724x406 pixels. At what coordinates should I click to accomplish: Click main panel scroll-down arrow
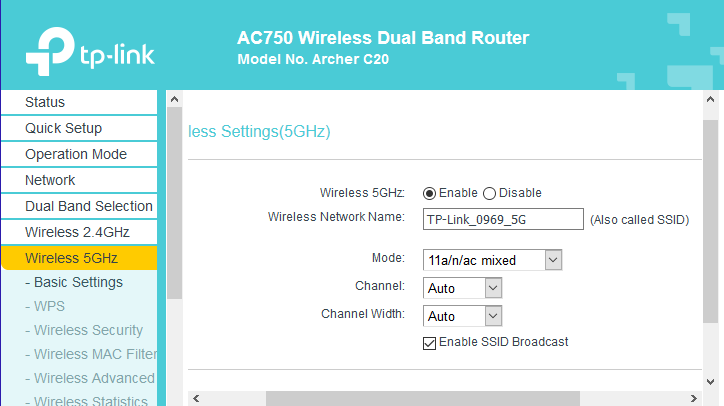pyautogui.click(x=711, y=382)
